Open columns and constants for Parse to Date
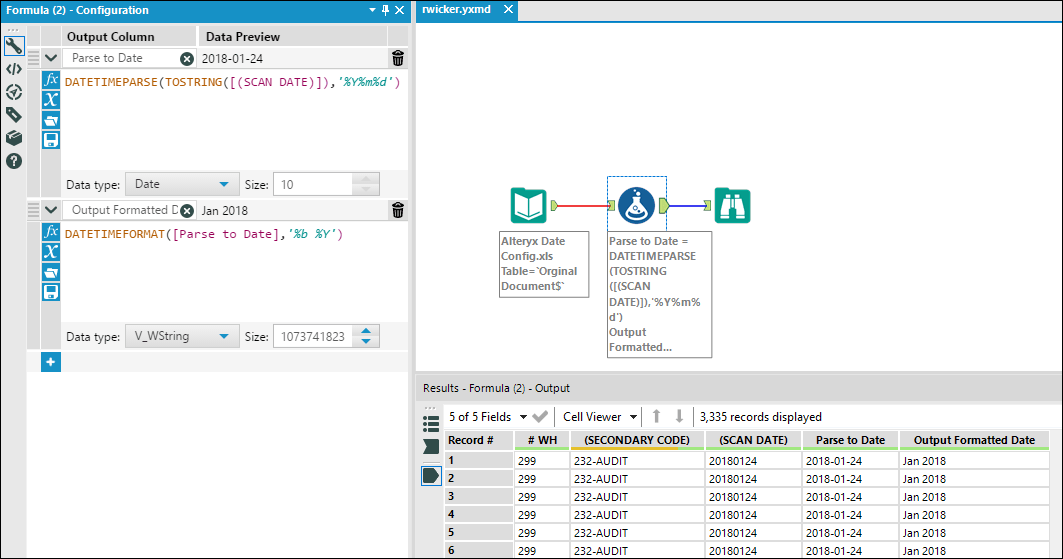1063x559 pixels. point(51,100)
